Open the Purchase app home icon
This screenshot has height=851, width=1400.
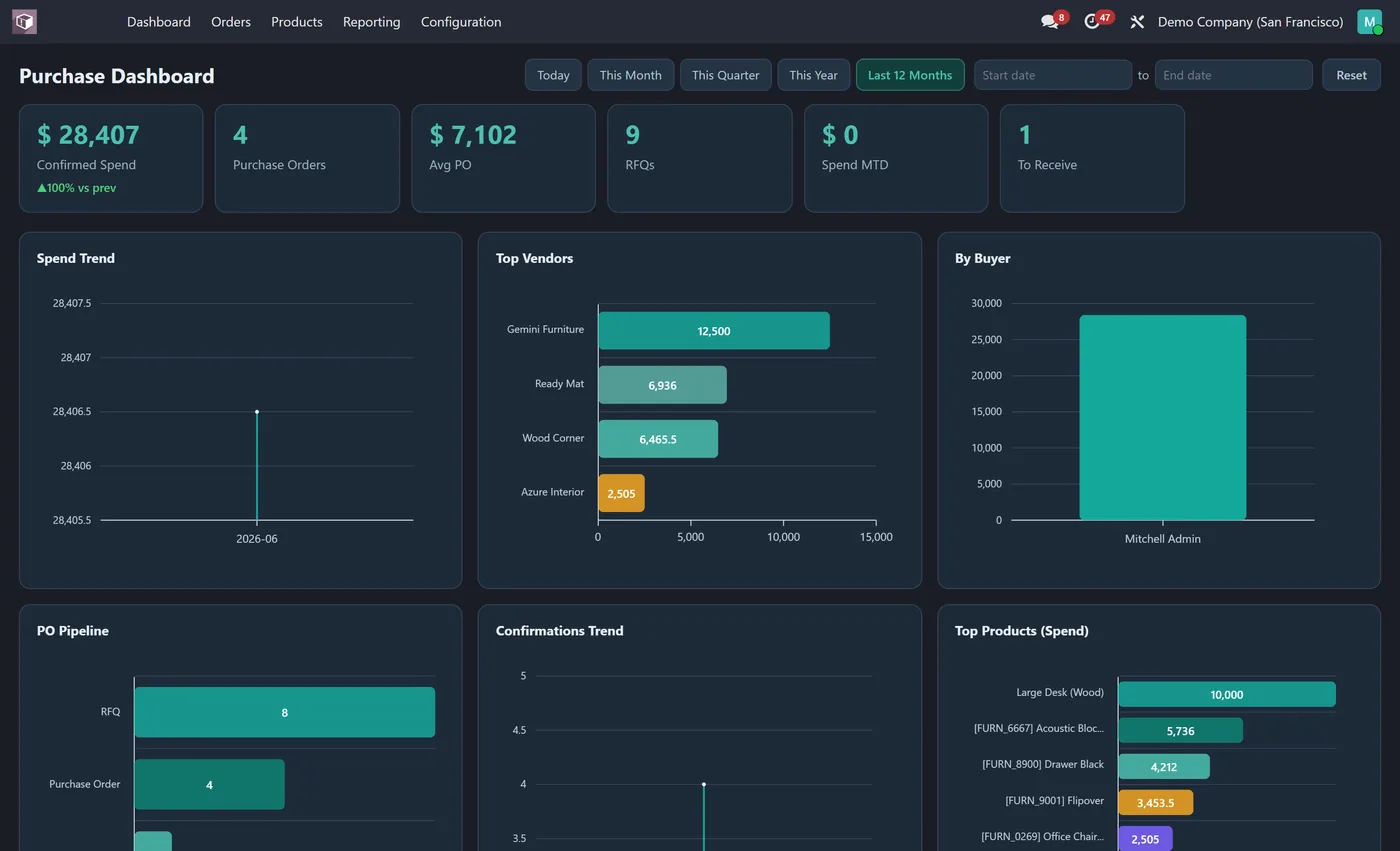[24, 21]
